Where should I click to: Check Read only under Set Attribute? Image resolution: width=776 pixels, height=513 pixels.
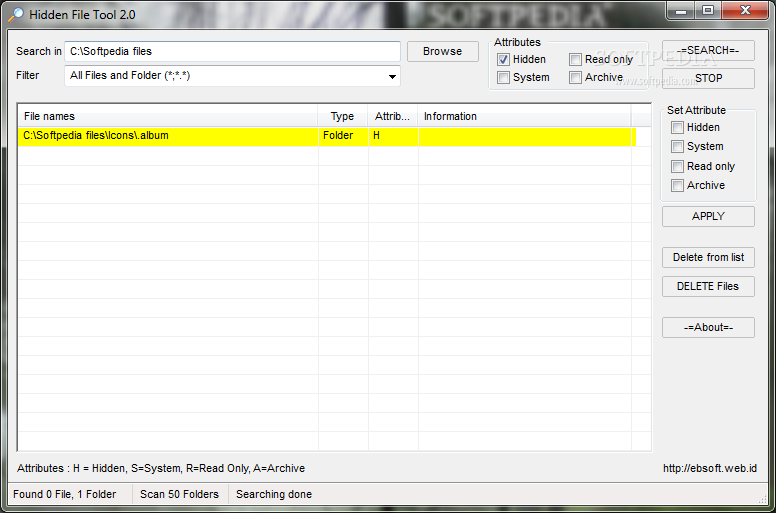[x=677, y=166]
